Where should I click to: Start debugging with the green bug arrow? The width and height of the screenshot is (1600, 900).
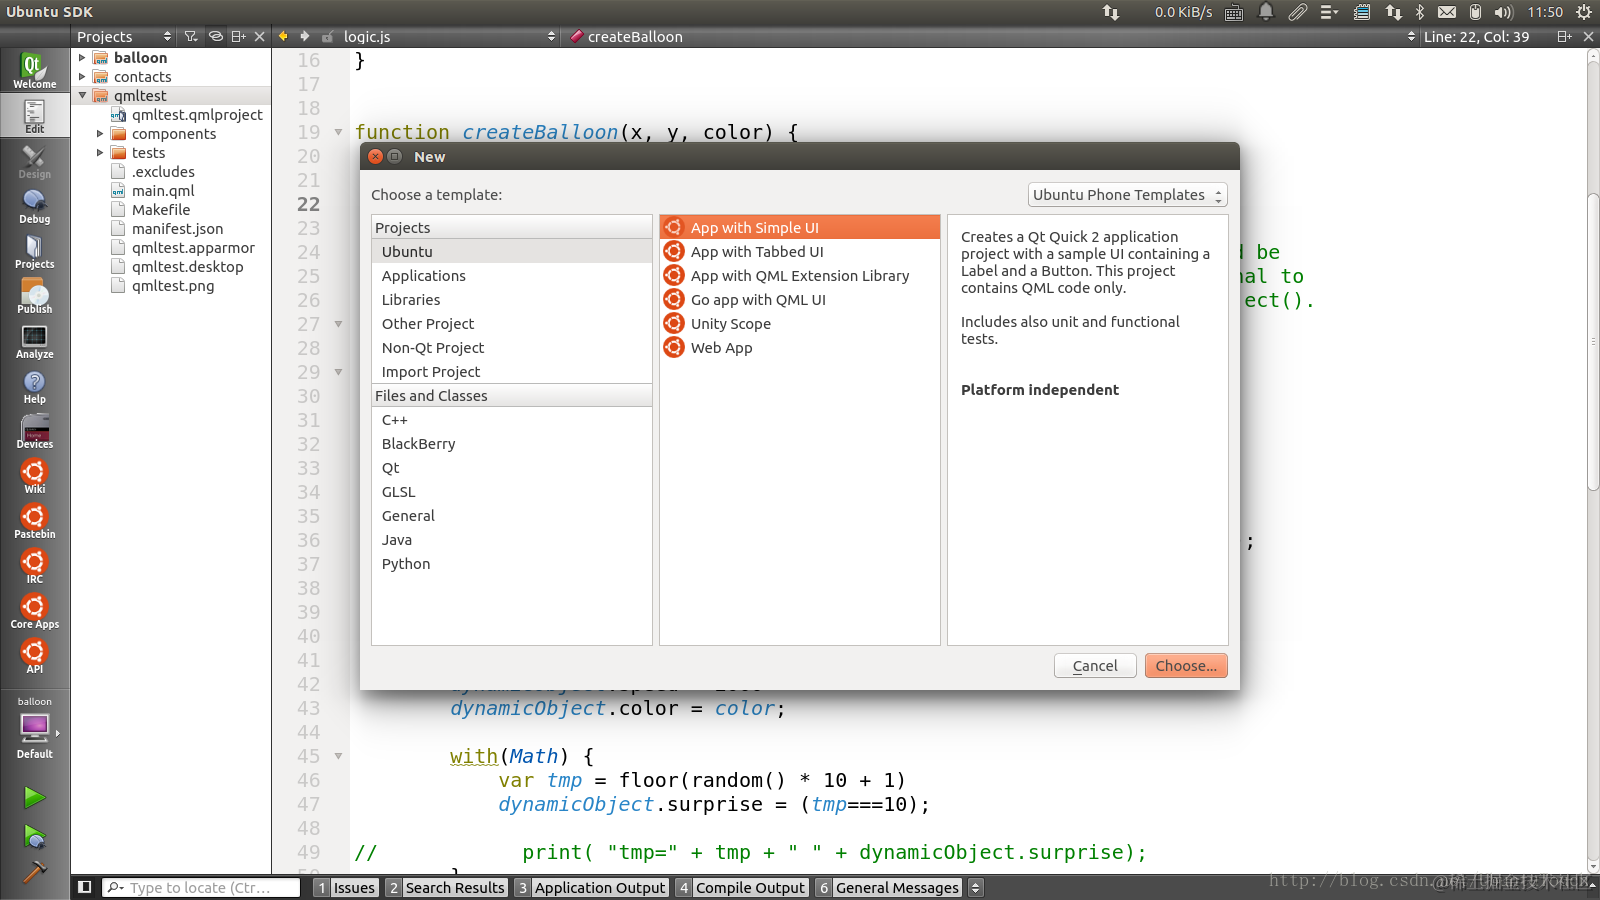[x=34, y=836]
